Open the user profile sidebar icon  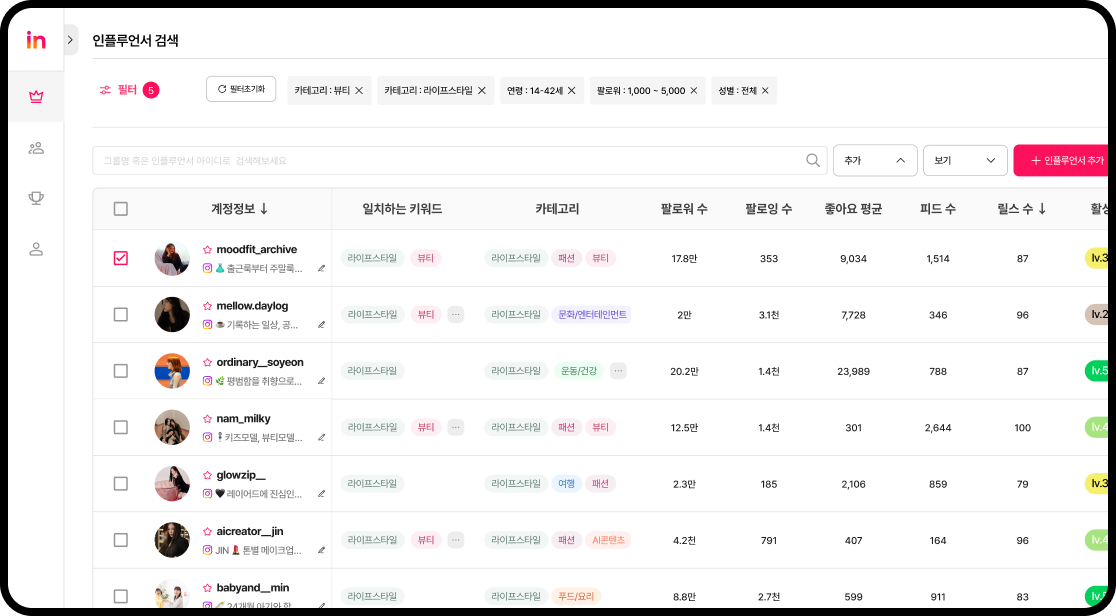pyautogui.click(x=36, y=249)
